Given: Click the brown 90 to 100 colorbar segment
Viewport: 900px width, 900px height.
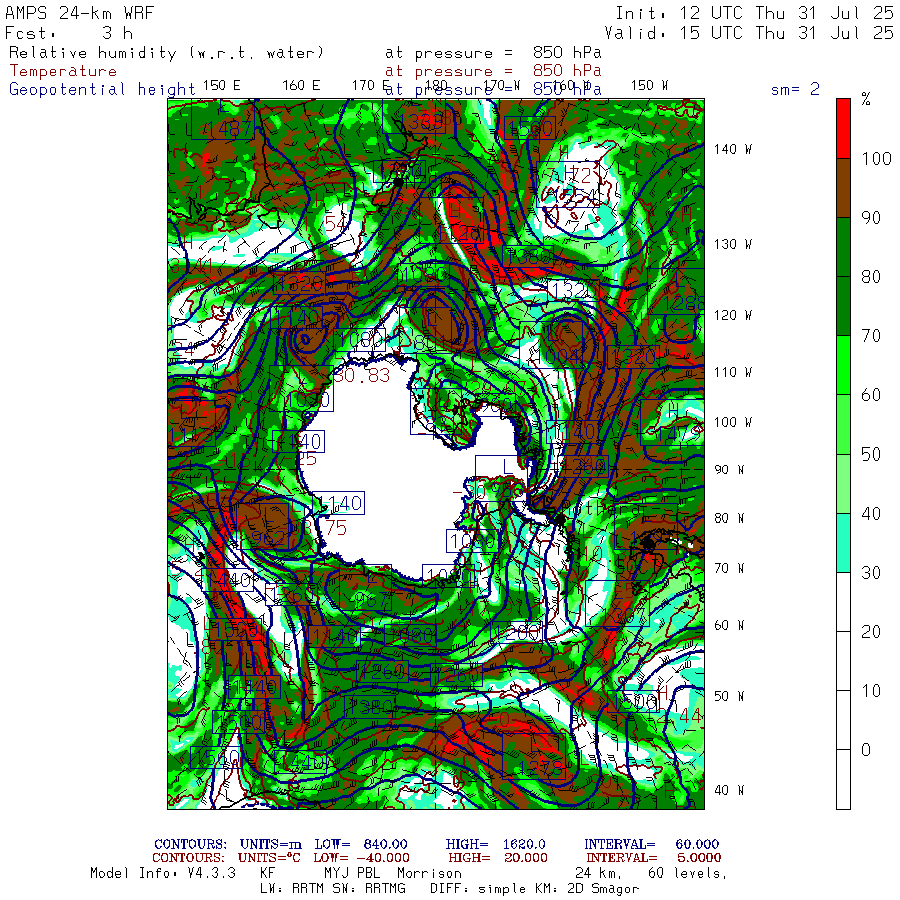Looking at the screenshot, I should (x=843, y=188).
